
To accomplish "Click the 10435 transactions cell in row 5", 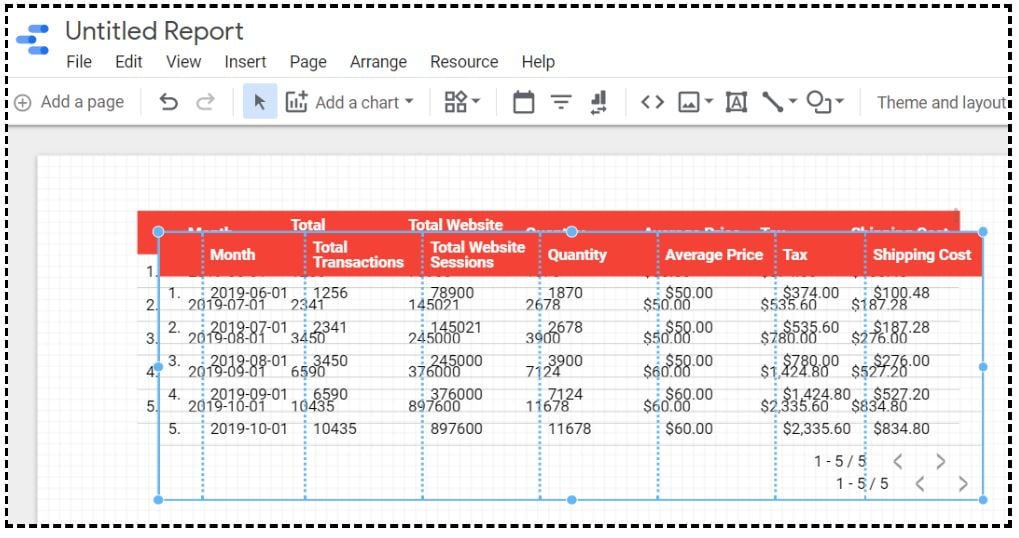I will click(x=335, y=429).
